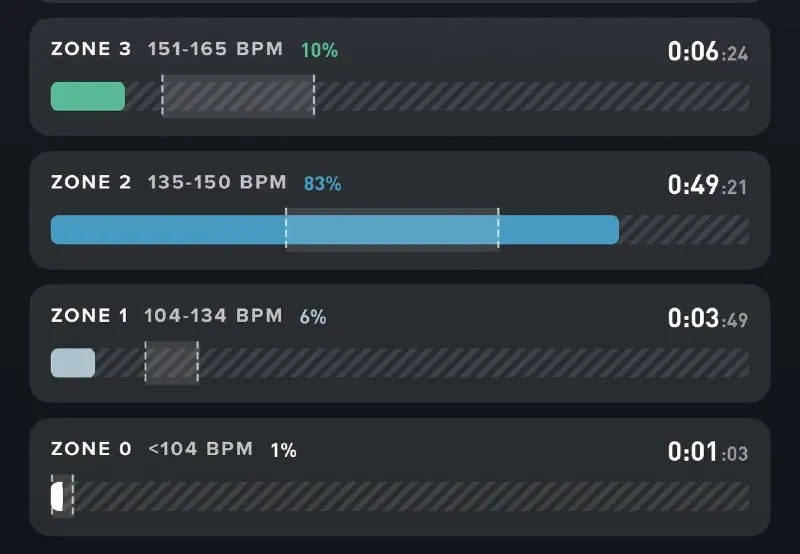
Task: Click the 0:01:03 time in Zone 0
Action: pos(708,451)
